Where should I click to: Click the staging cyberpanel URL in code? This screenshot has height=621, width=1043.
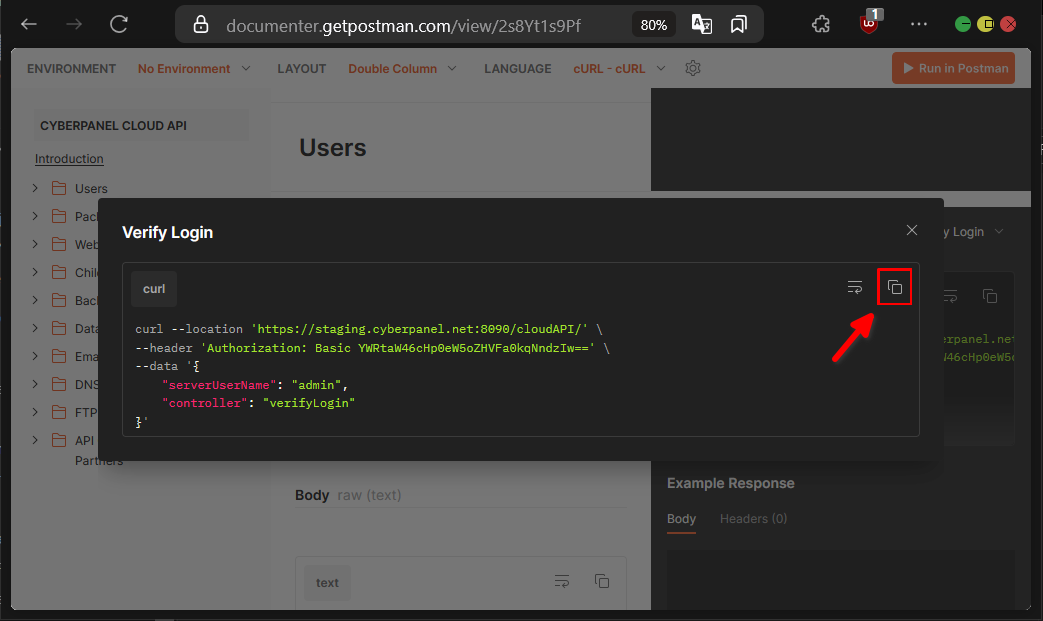(419, 329)
